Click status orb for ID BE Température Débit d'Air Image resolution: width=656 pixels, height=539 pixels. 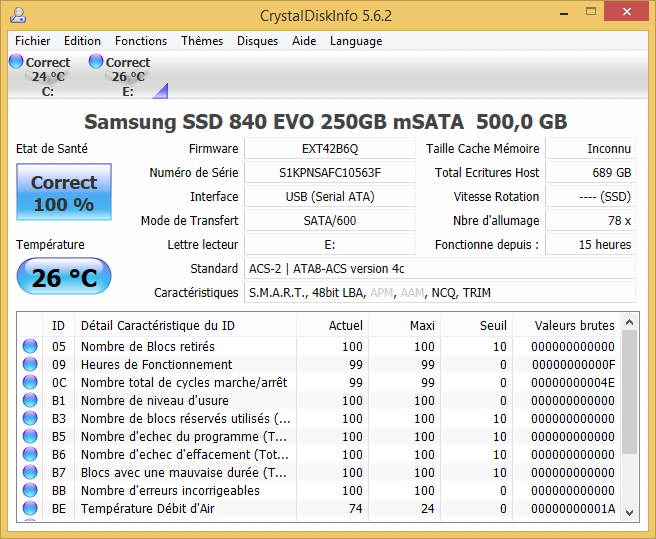click(x=30, y=508)
